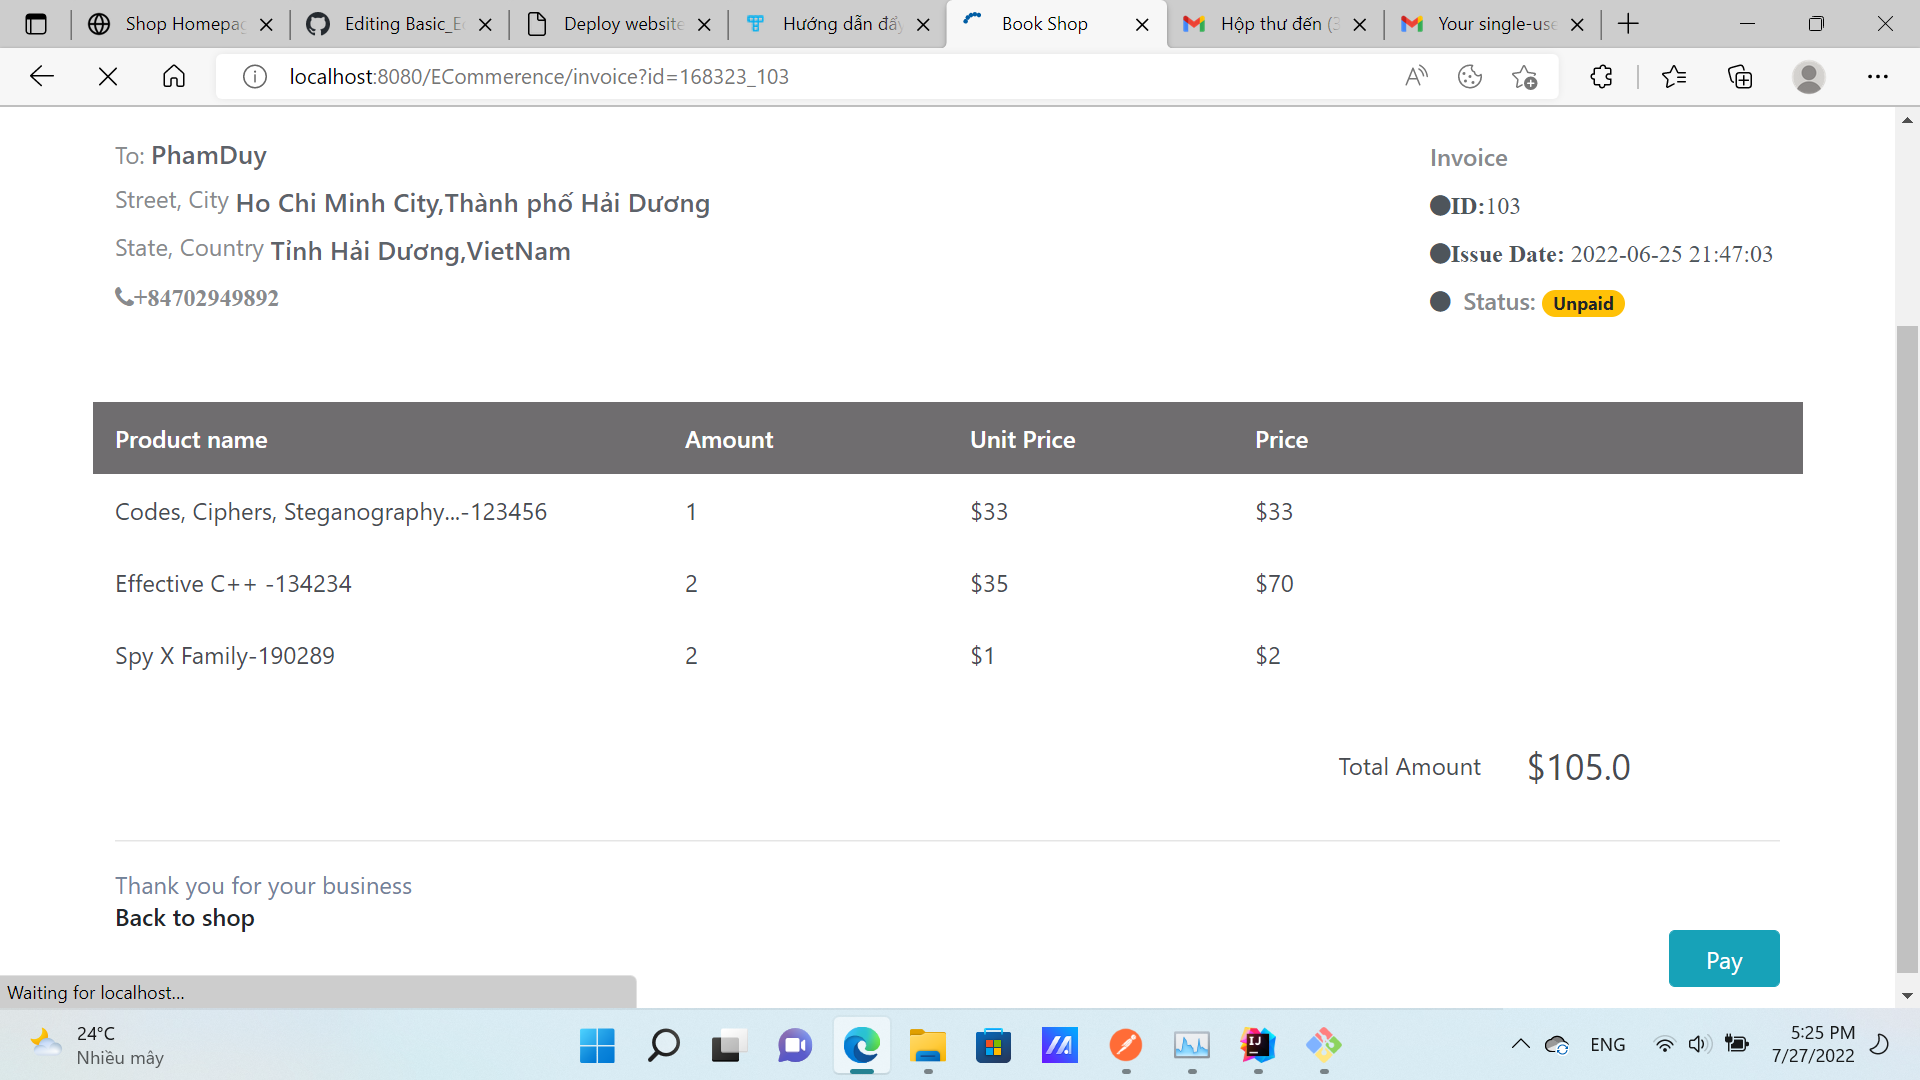Screen dimensions: 1920x1080
Task: Click Effective C++ -134234 product row
Action: click(x=948, y=584)
